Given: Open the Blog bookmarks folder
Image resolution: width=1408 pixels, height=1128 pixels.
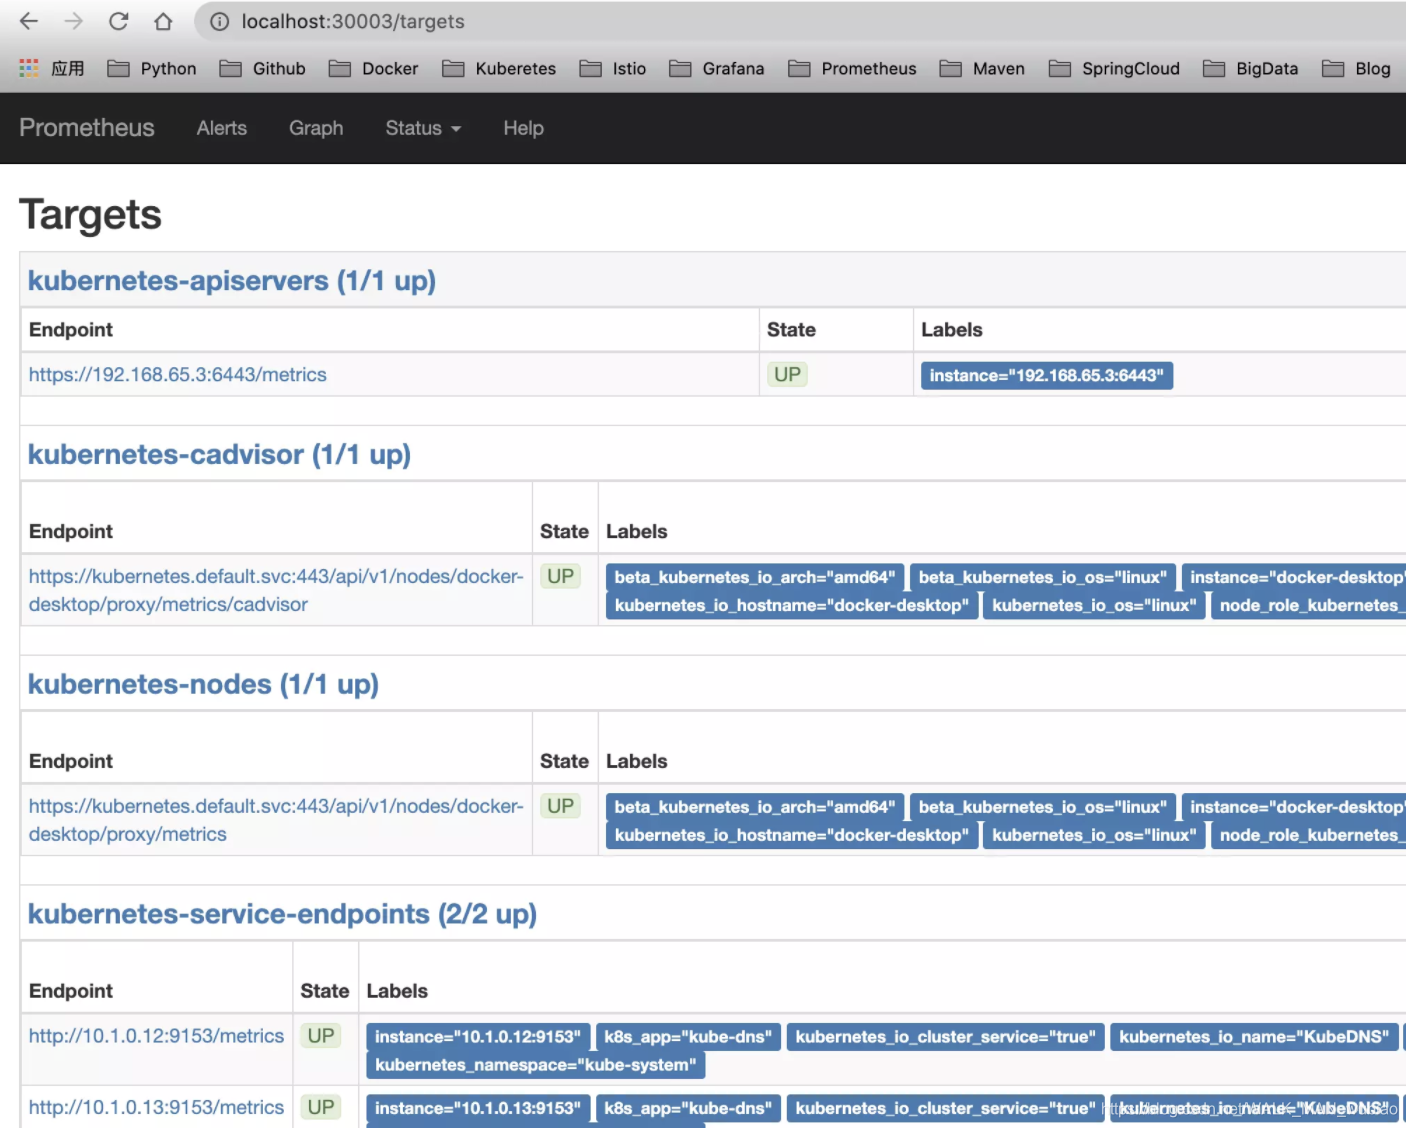Looking at the screenshot, I should (1356, 68).
